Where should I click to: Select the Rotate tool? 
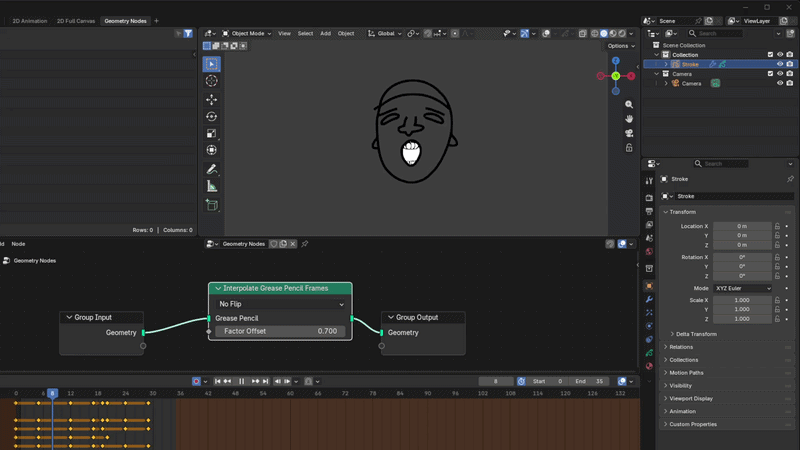(x=211, y=116)
